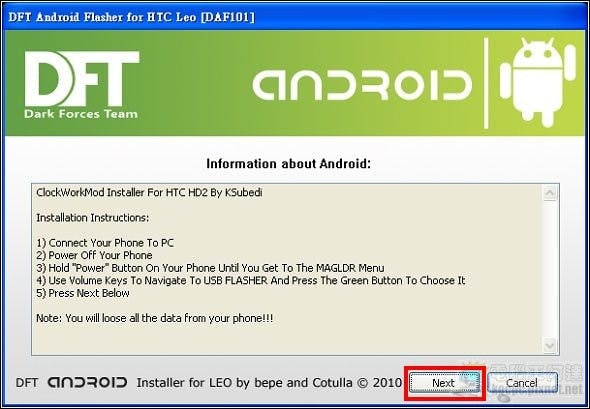The width and height of the screenshot is (590, 409).
Task: Click the scroll up arrow in info box
Action: point(550,193)
